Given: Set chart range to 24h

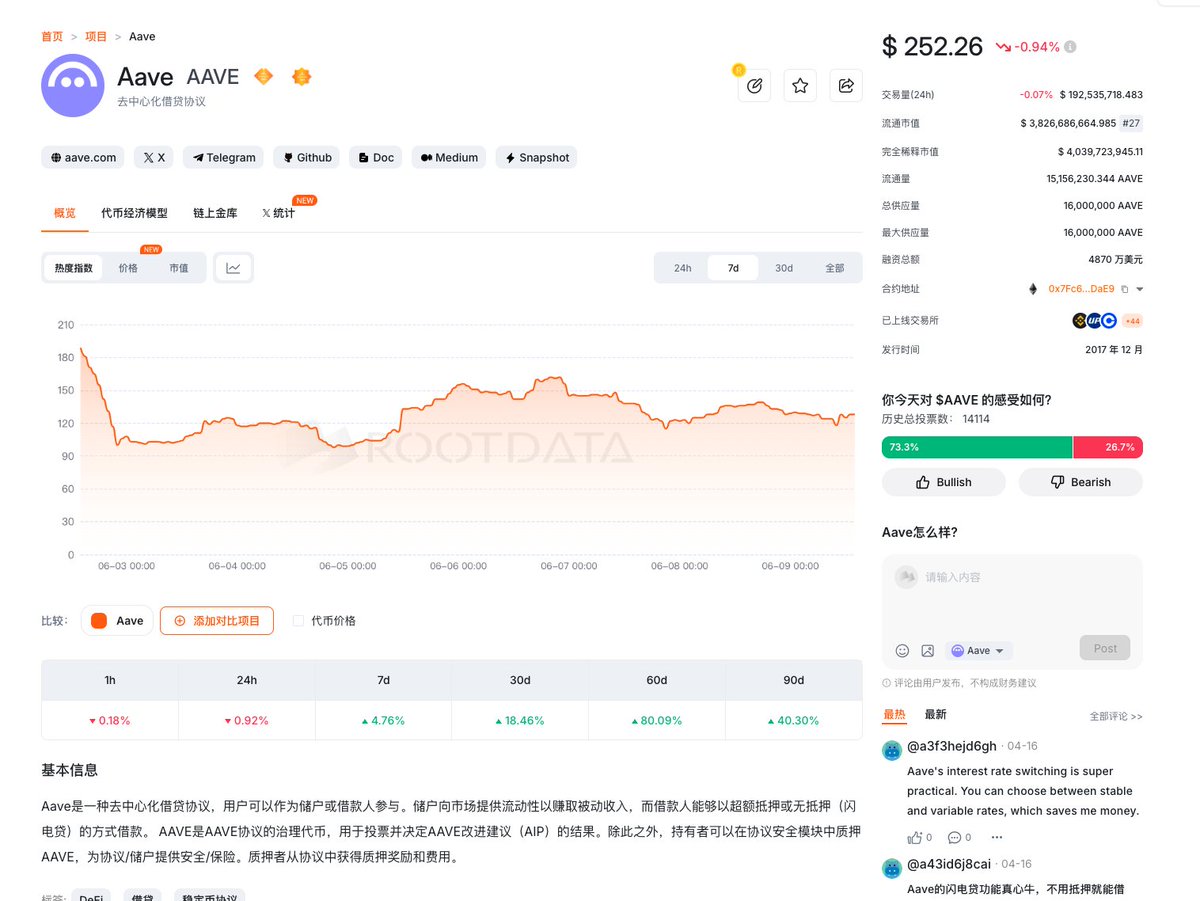Looking at the screenshot, I should click(683, 268).
